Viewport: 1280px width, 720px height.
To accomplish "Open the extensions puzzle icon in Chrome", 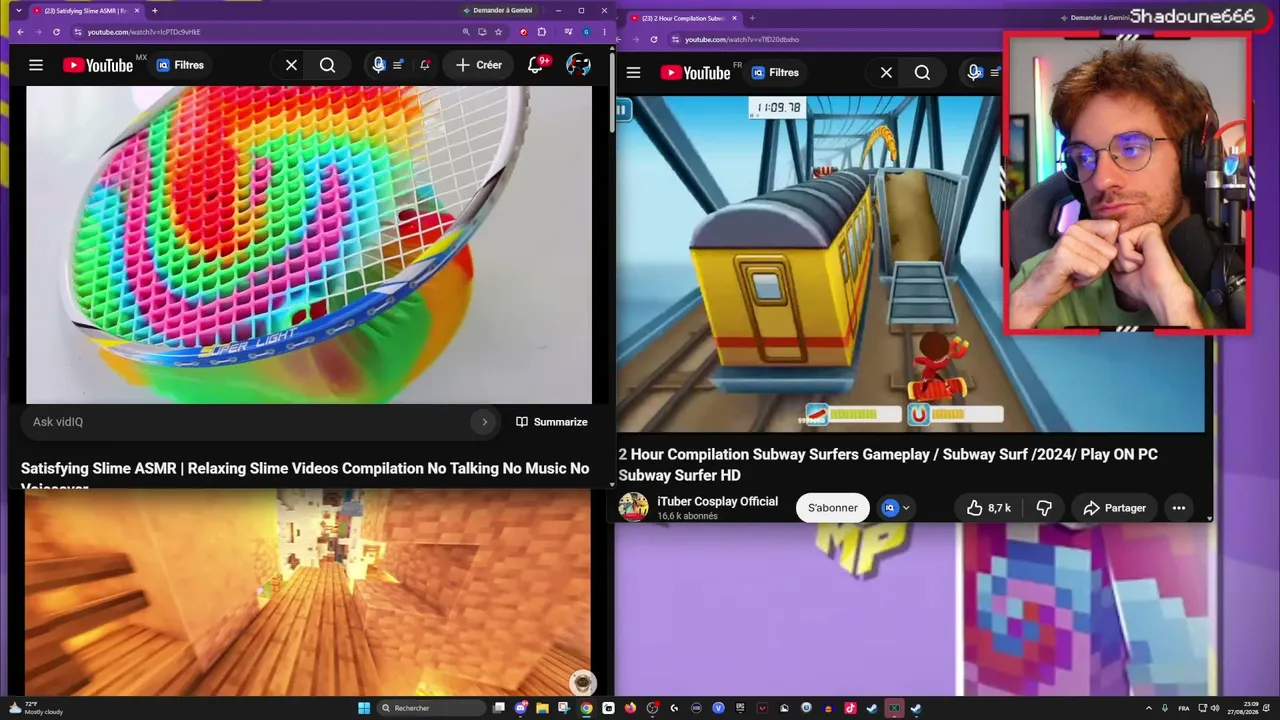I will (x=542, y=32).
